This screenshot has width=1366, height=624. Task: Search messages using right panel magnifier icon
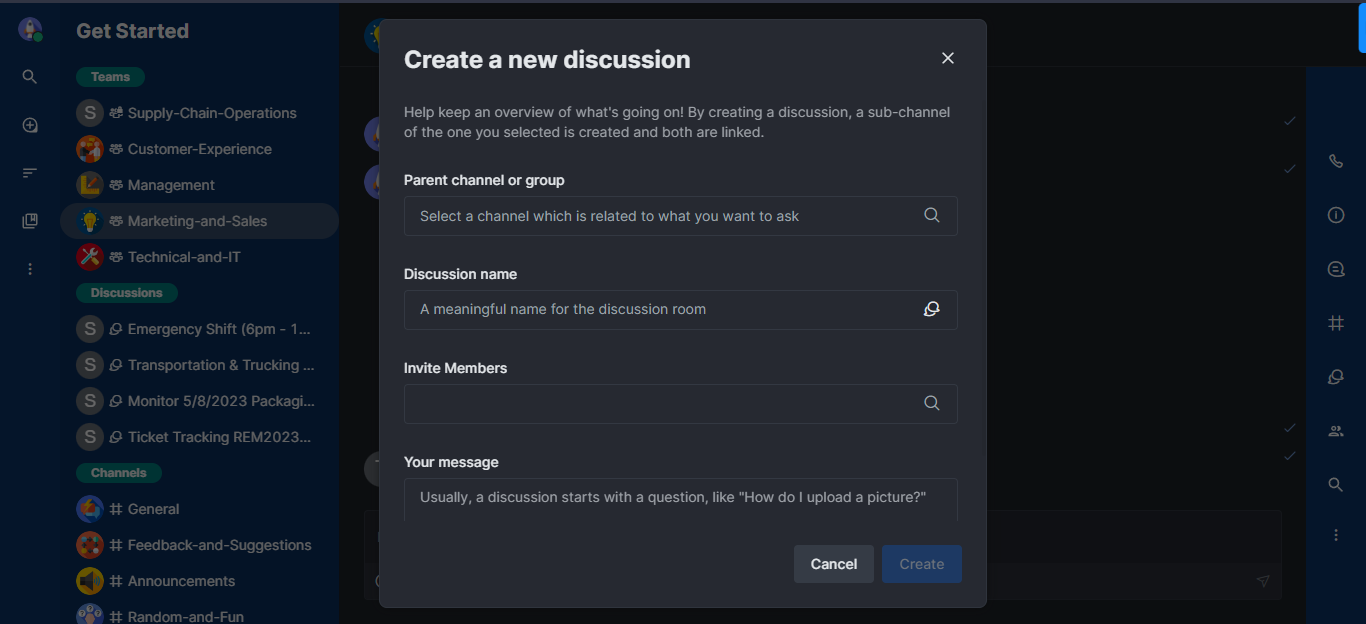(1335, 485)
